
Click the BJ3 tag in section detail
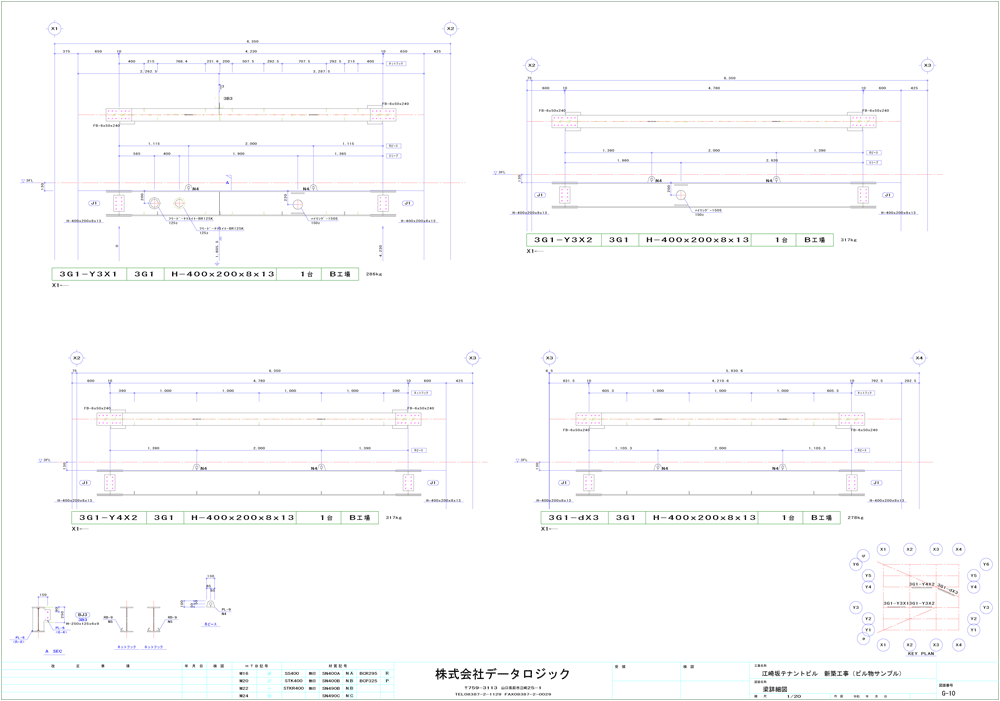click(82, 615)
